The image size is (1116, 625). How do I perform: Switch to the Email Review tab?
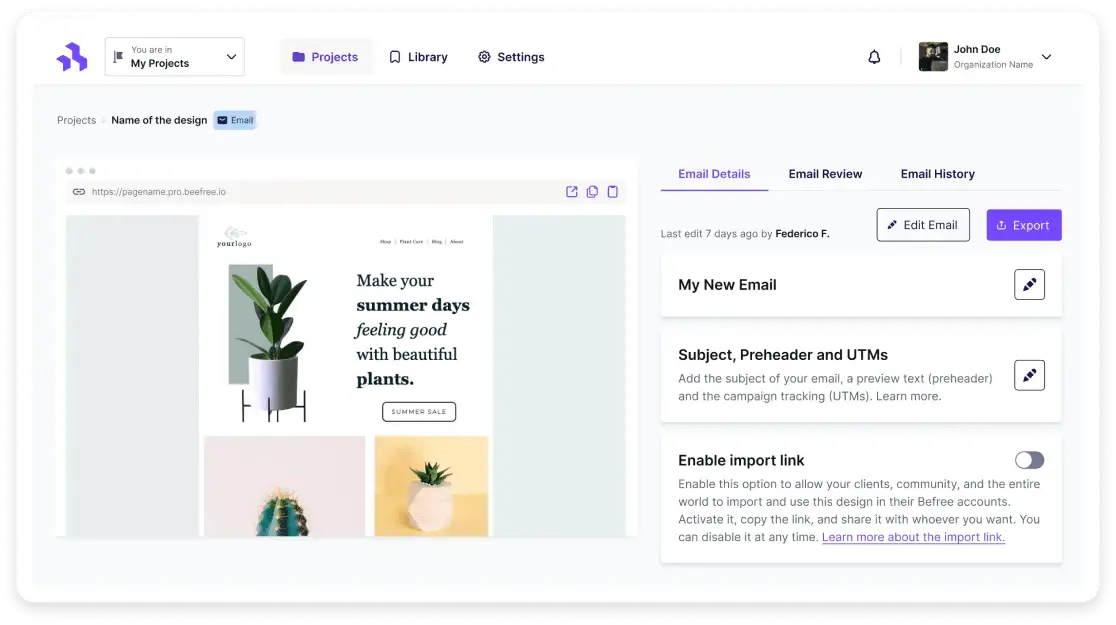(825, 174)
